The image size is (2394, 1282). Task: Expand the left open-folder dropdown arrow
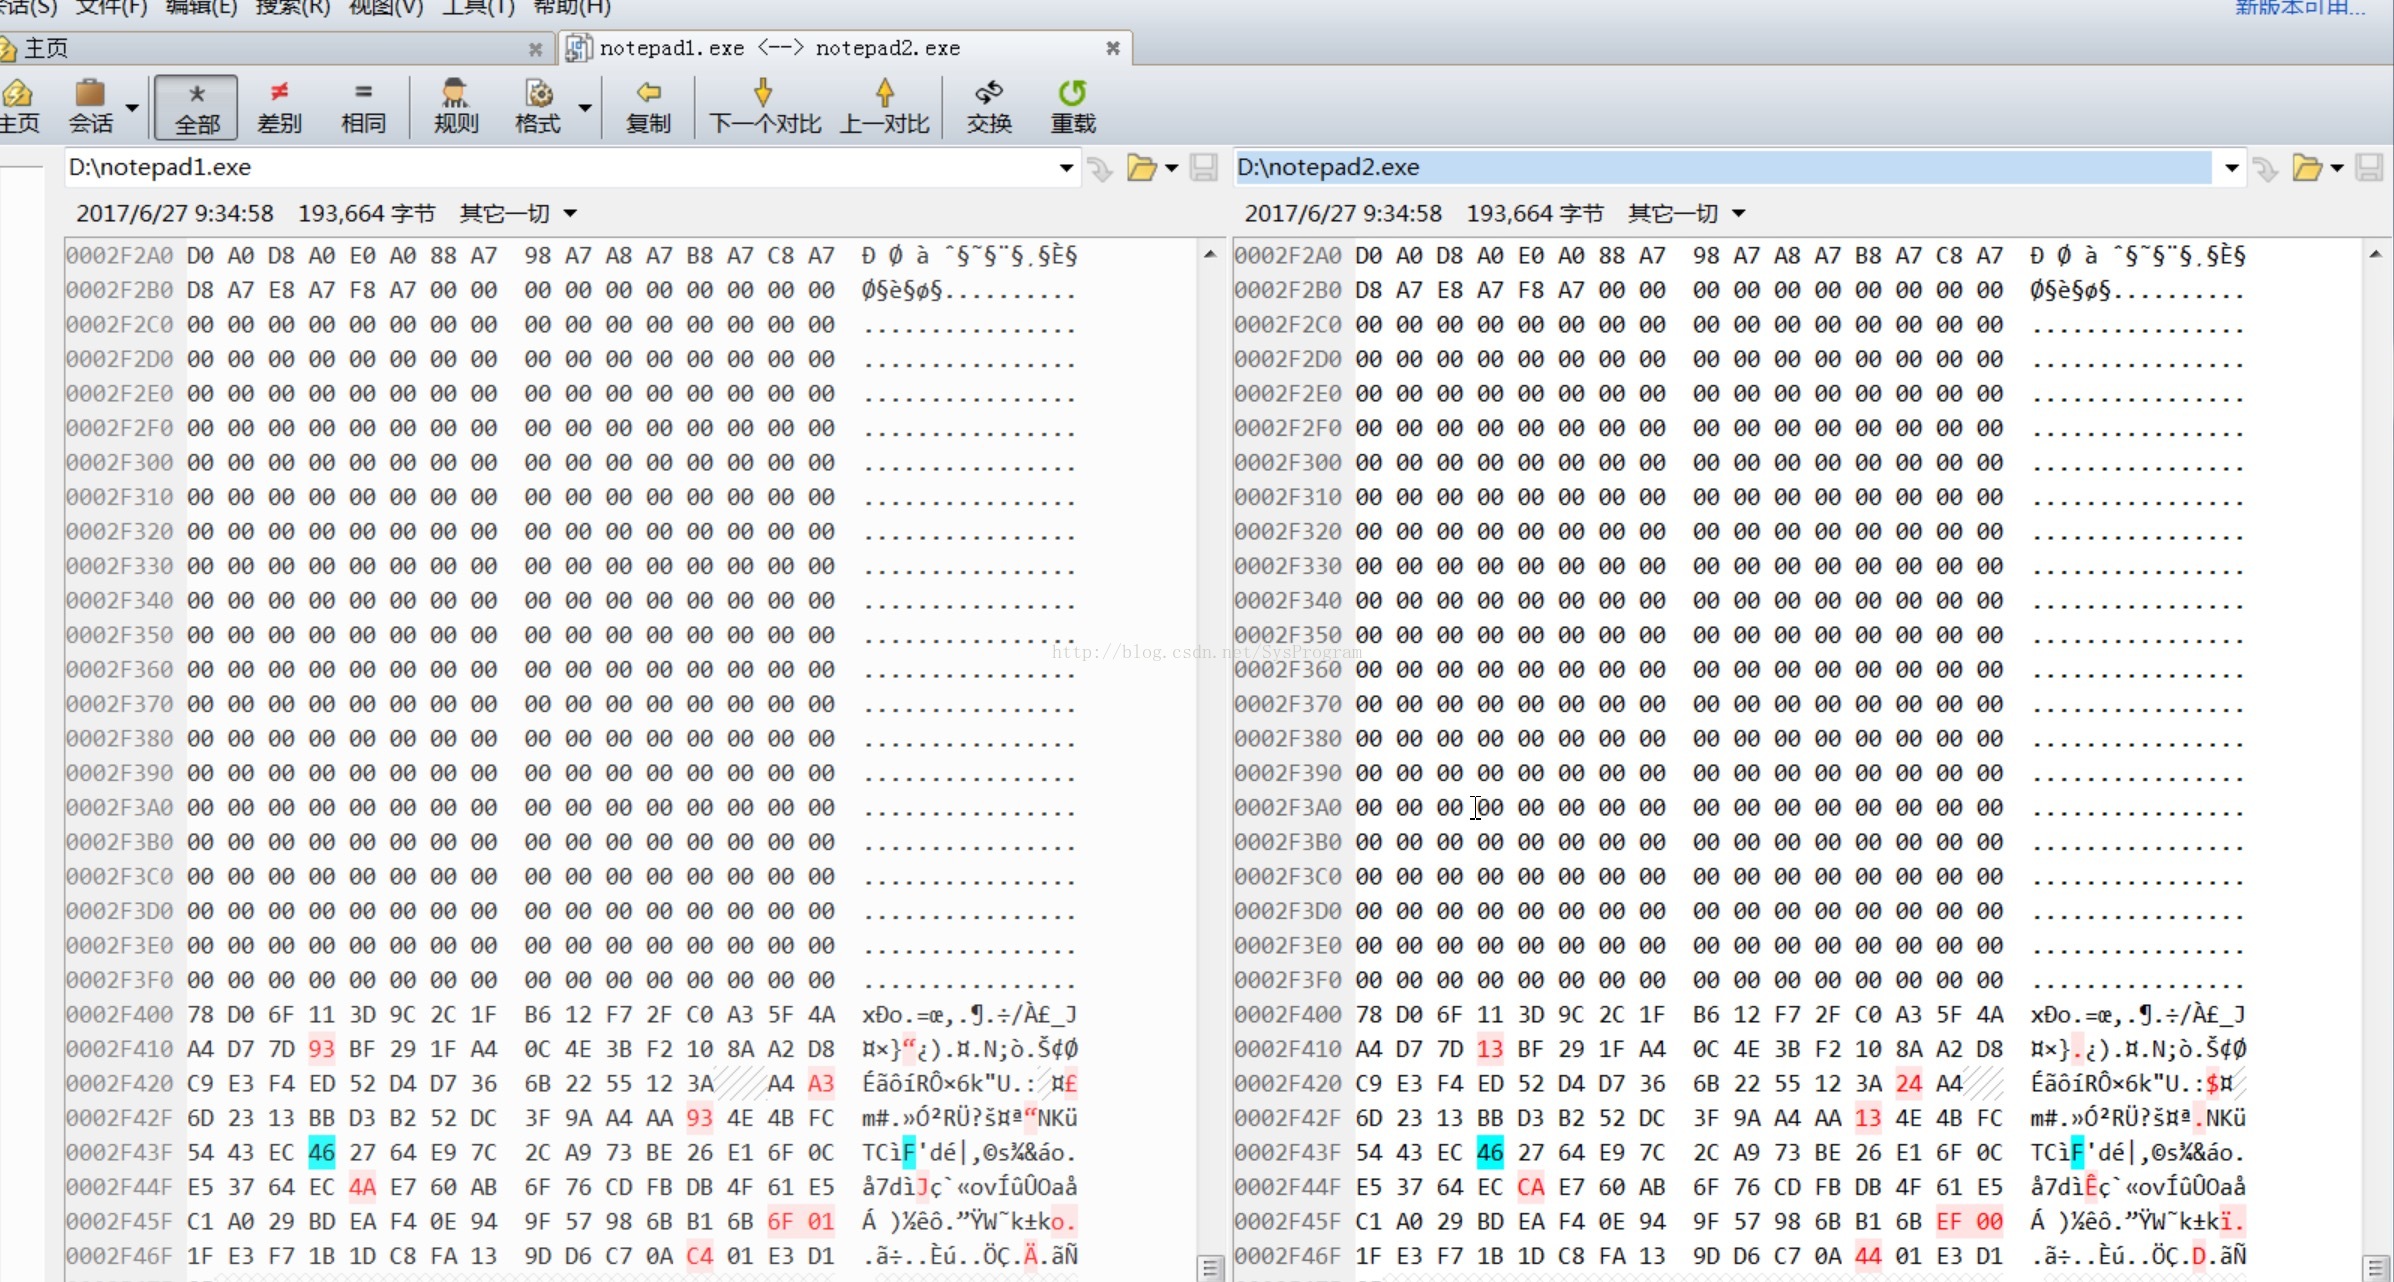click(1171, 168)
